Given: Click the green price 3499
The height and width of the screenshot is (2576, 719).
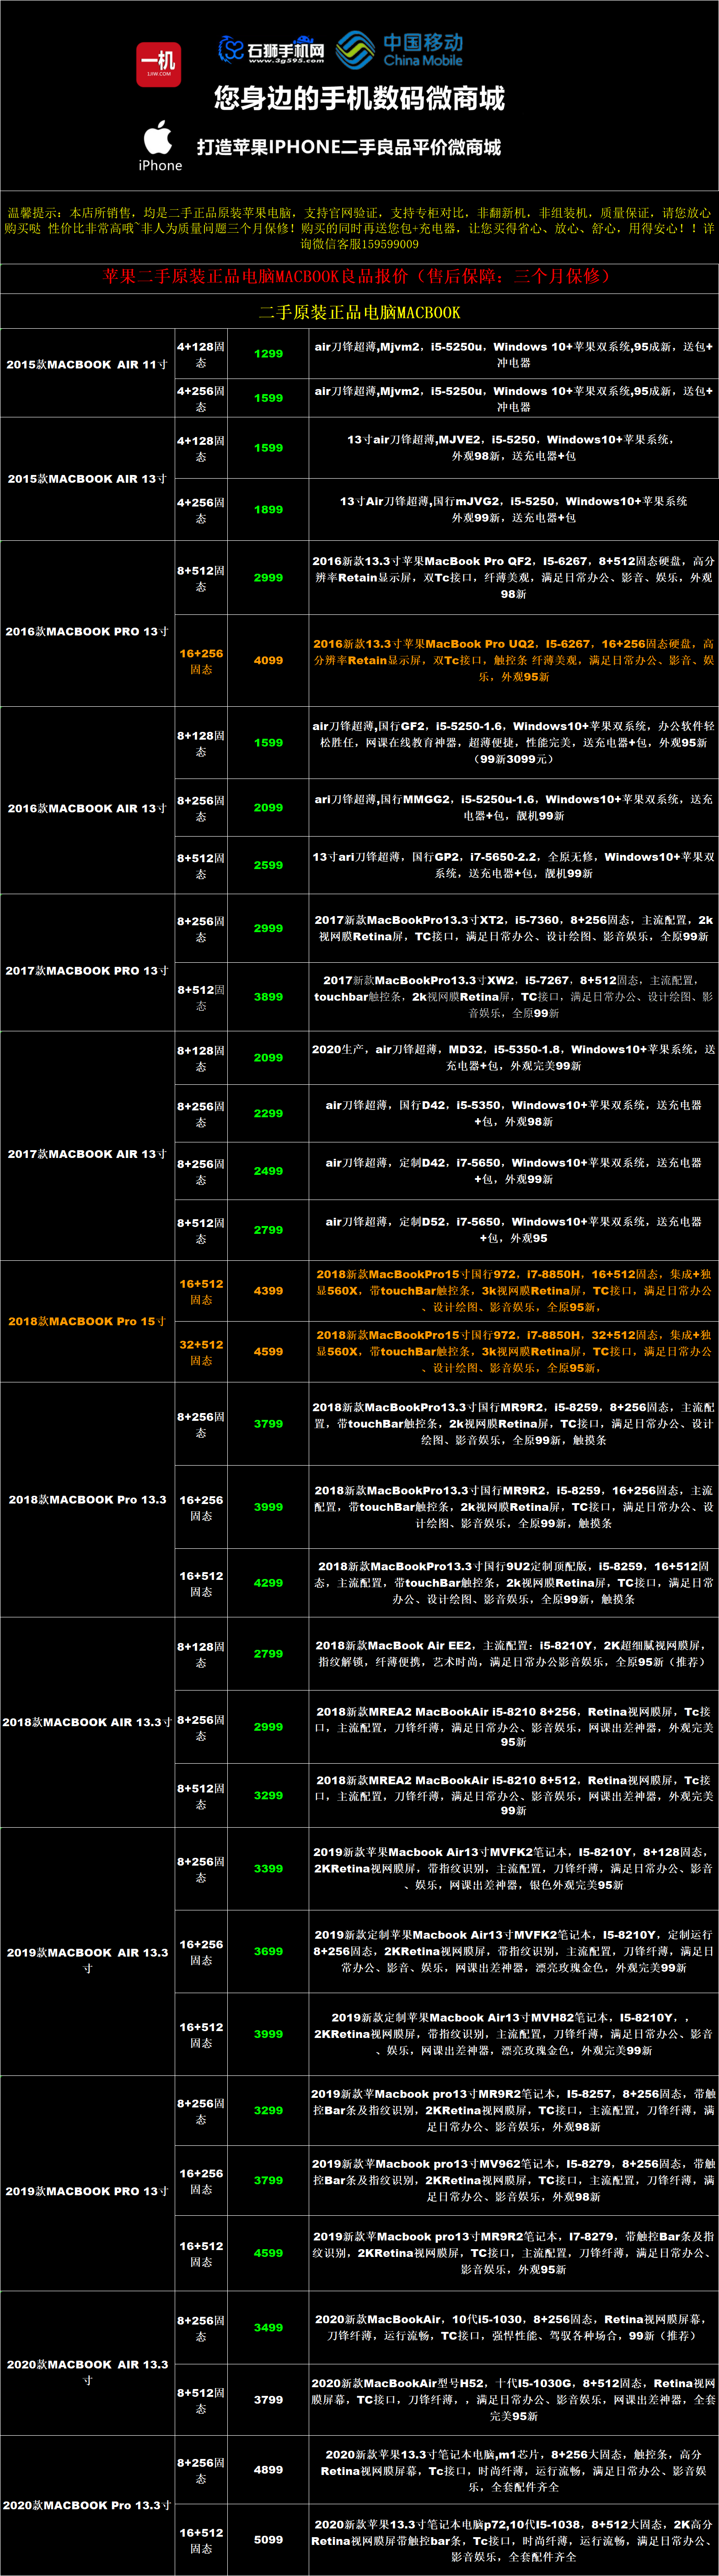Looking at the screenshot, I should coord(268,2327).
